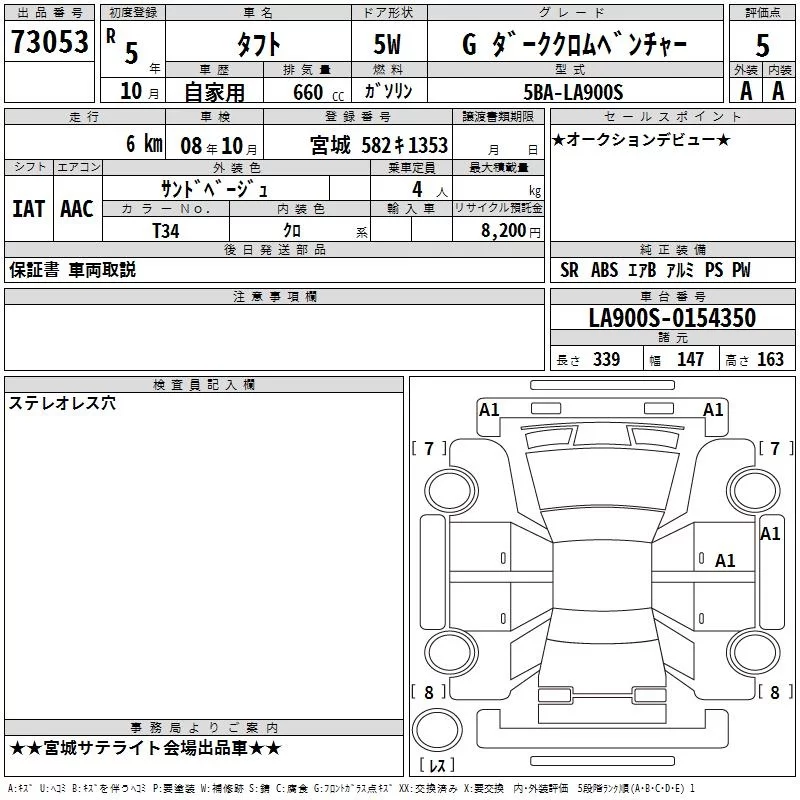Select the model code 5BA-LA900S
The height and width of the screenshot is (800, 800).
coord(573,92)
